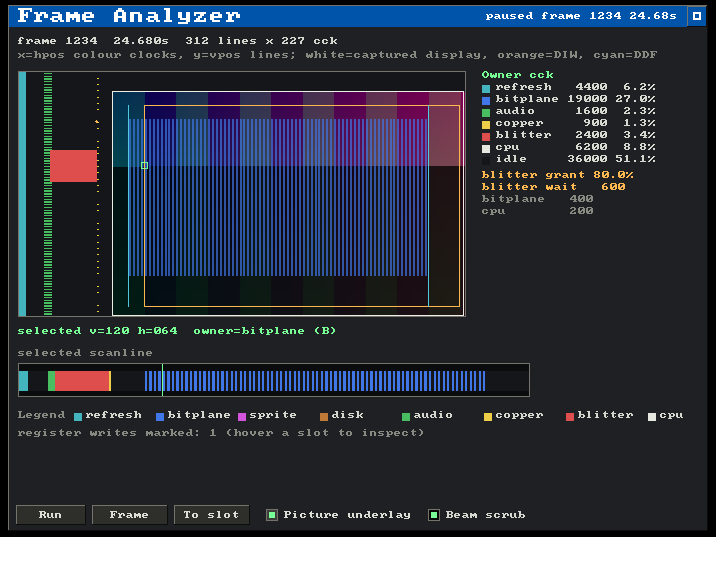Click the 'refresh 4400 6.2%' row
The height and width of the screenshot is (581, 716).
pos(569,87)
